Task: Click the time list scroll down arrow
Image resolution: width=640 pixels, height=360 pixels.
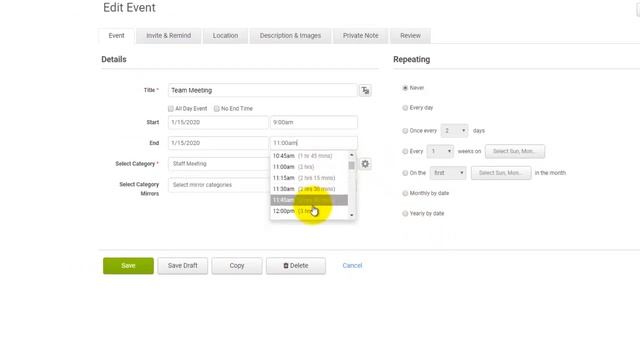Action: coord(351,215)
